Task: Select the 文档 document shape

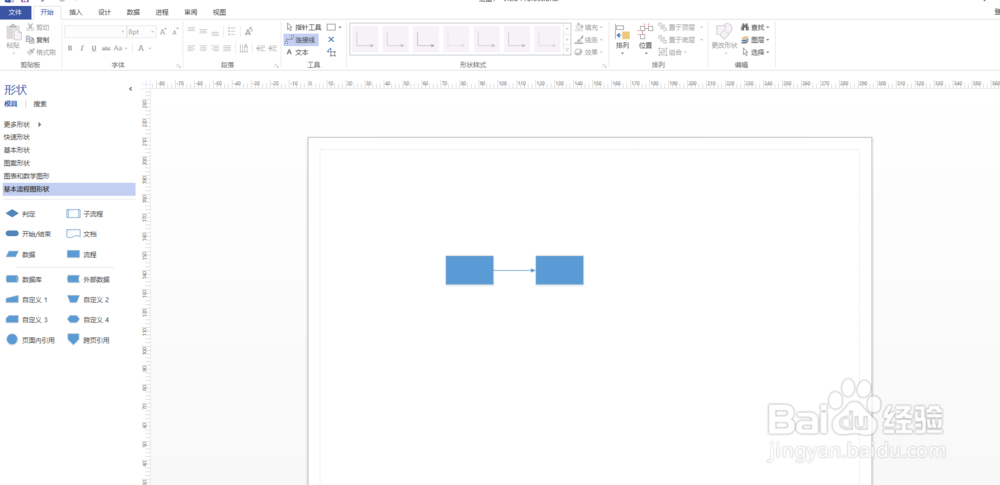Action: point(82,234)
